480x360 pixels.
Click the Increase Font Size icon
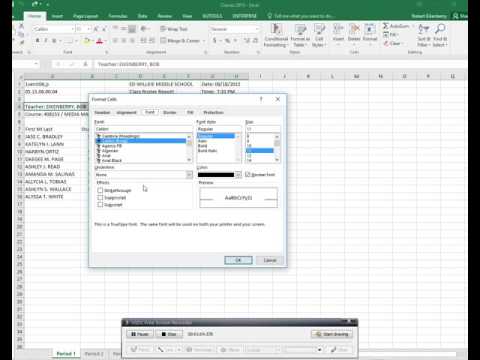[x=96, y=29]
